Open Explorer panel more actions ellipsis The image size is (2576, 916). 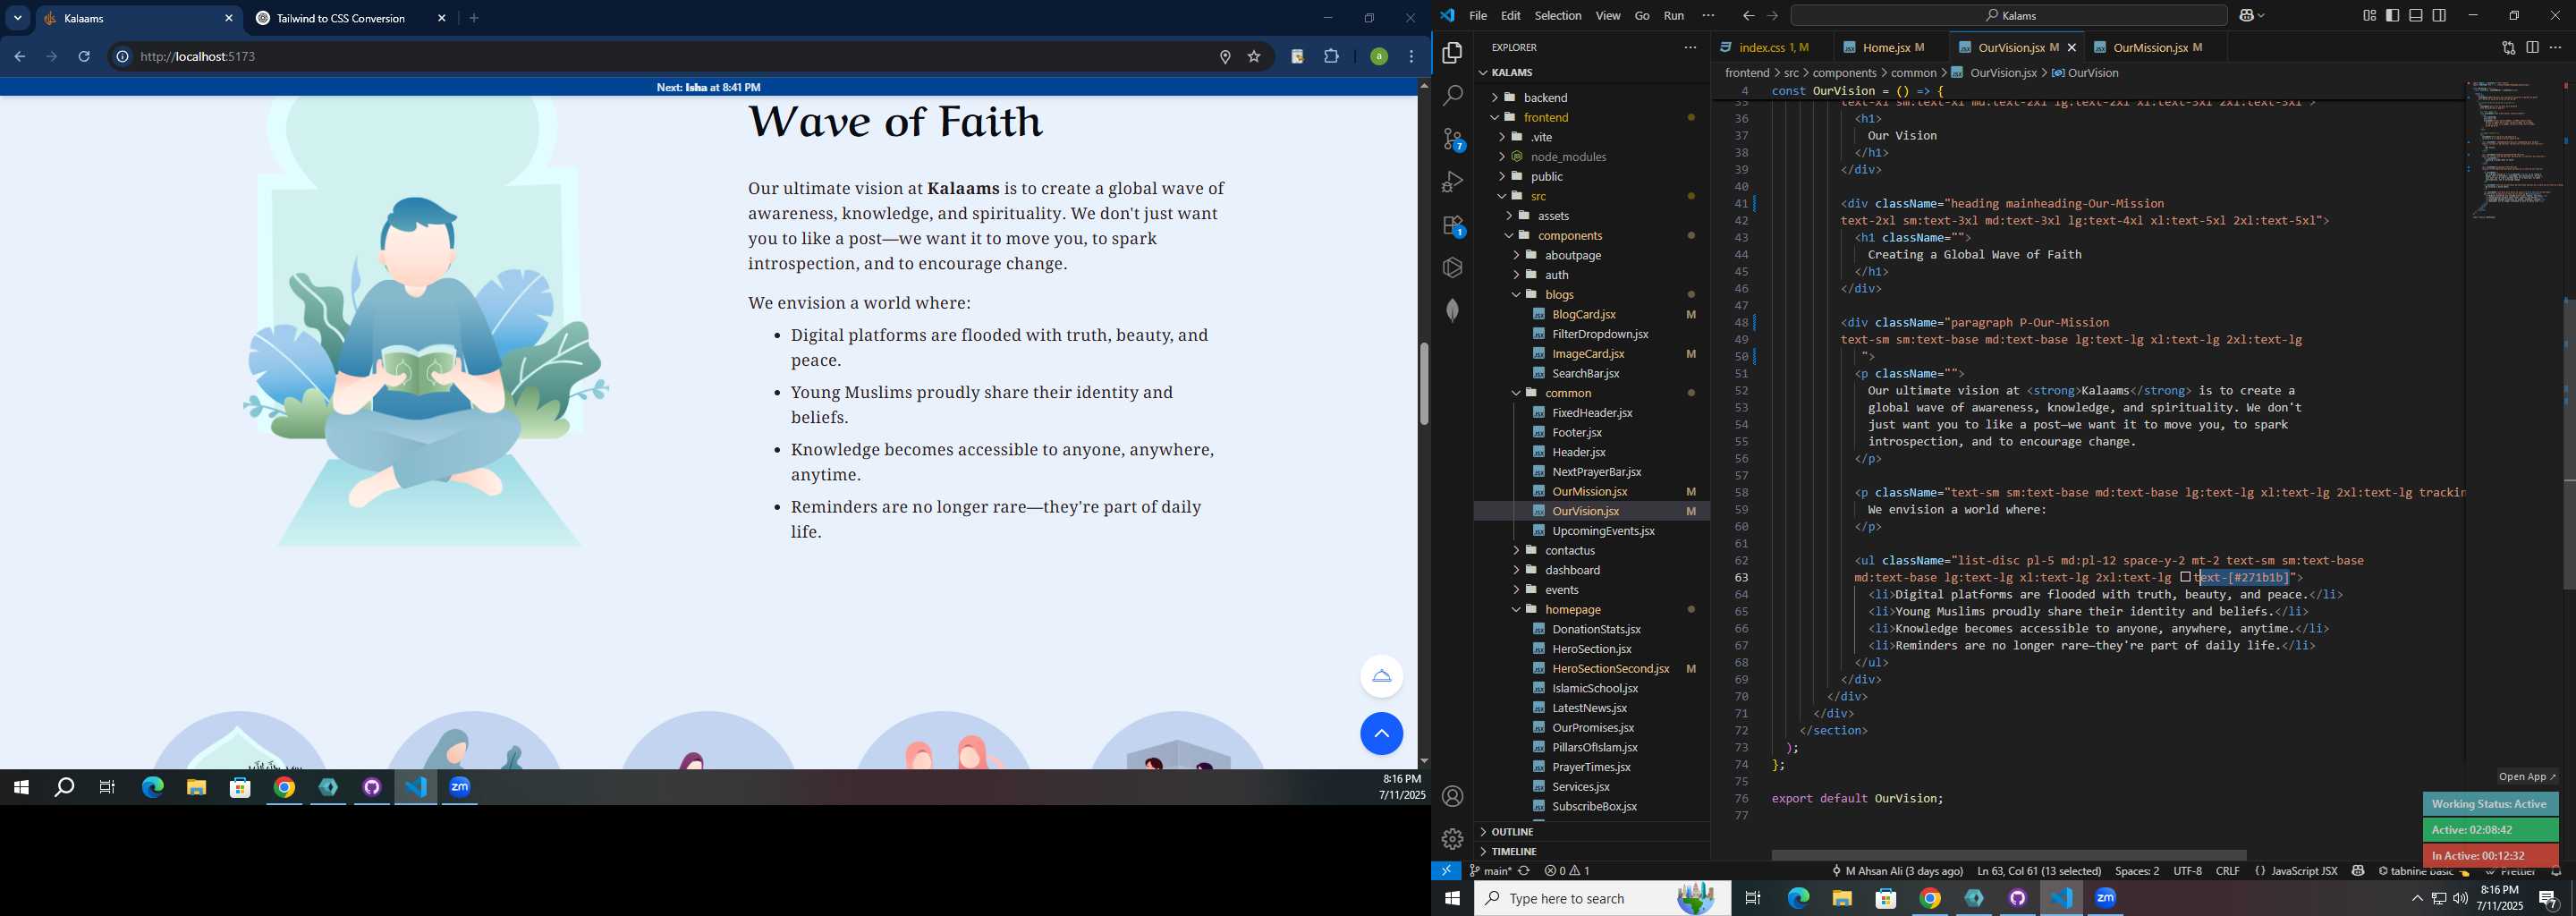[x=1690, y=47]
